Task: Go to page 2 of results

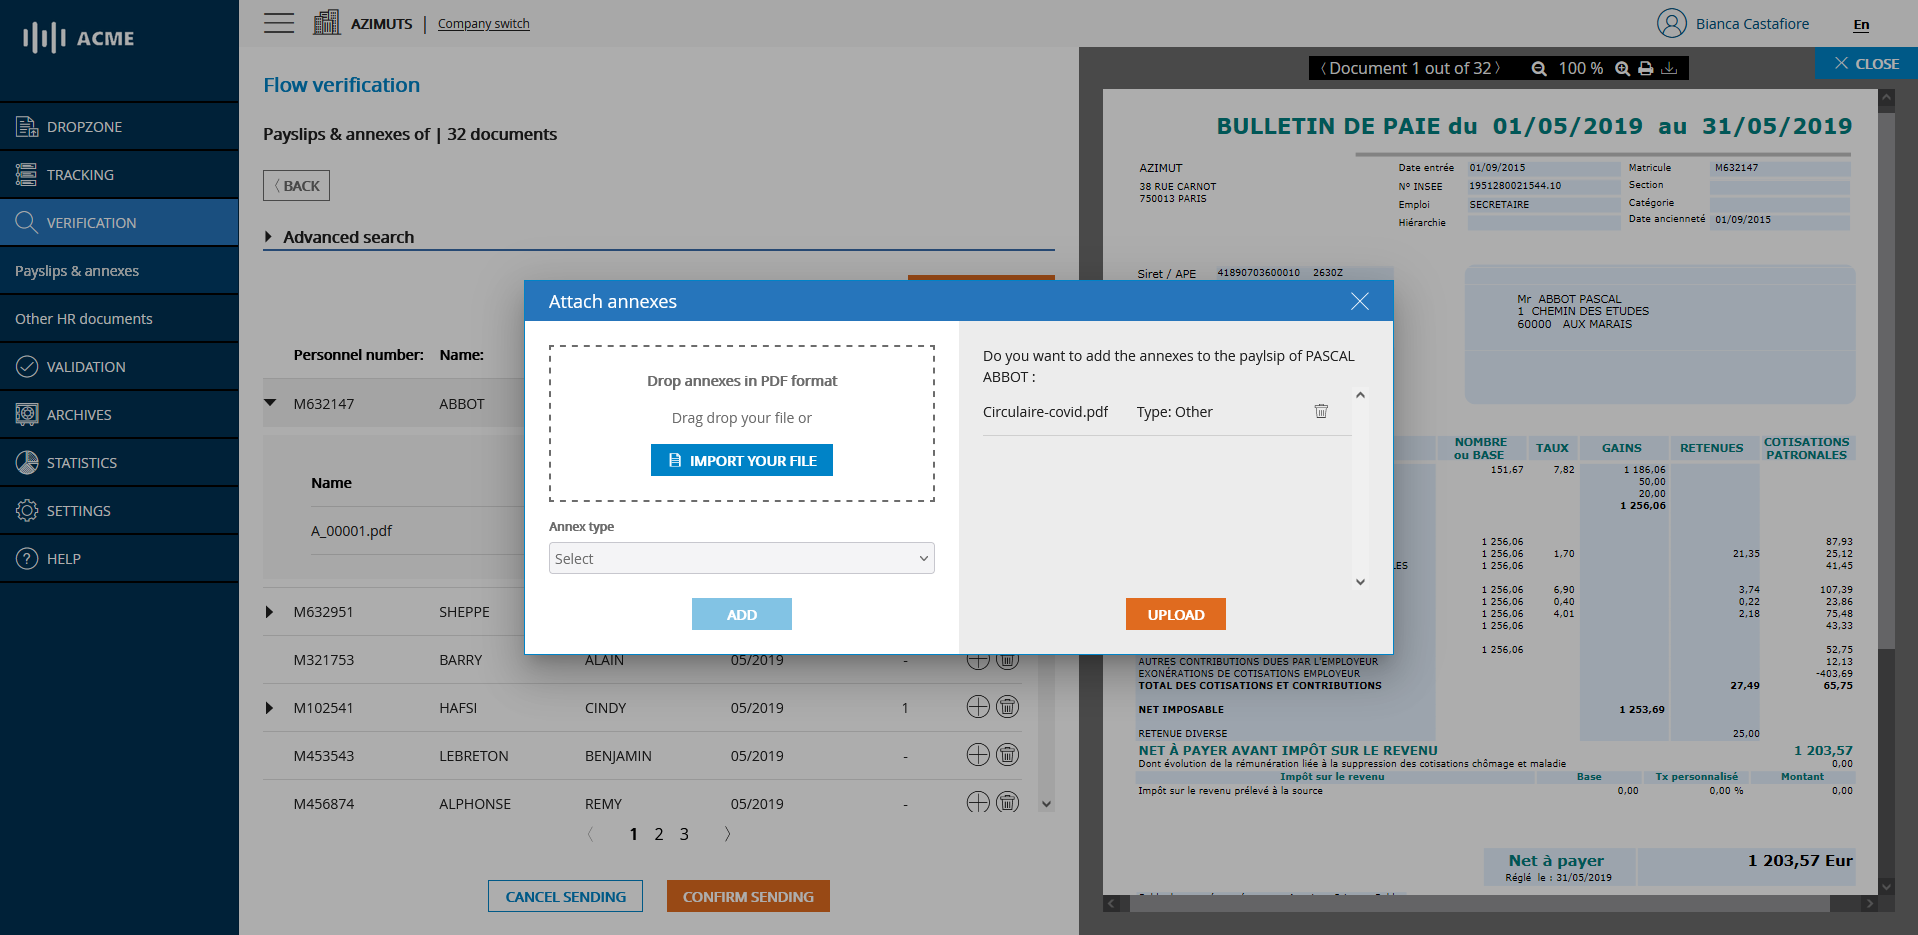Action: [x=659, y=834]
